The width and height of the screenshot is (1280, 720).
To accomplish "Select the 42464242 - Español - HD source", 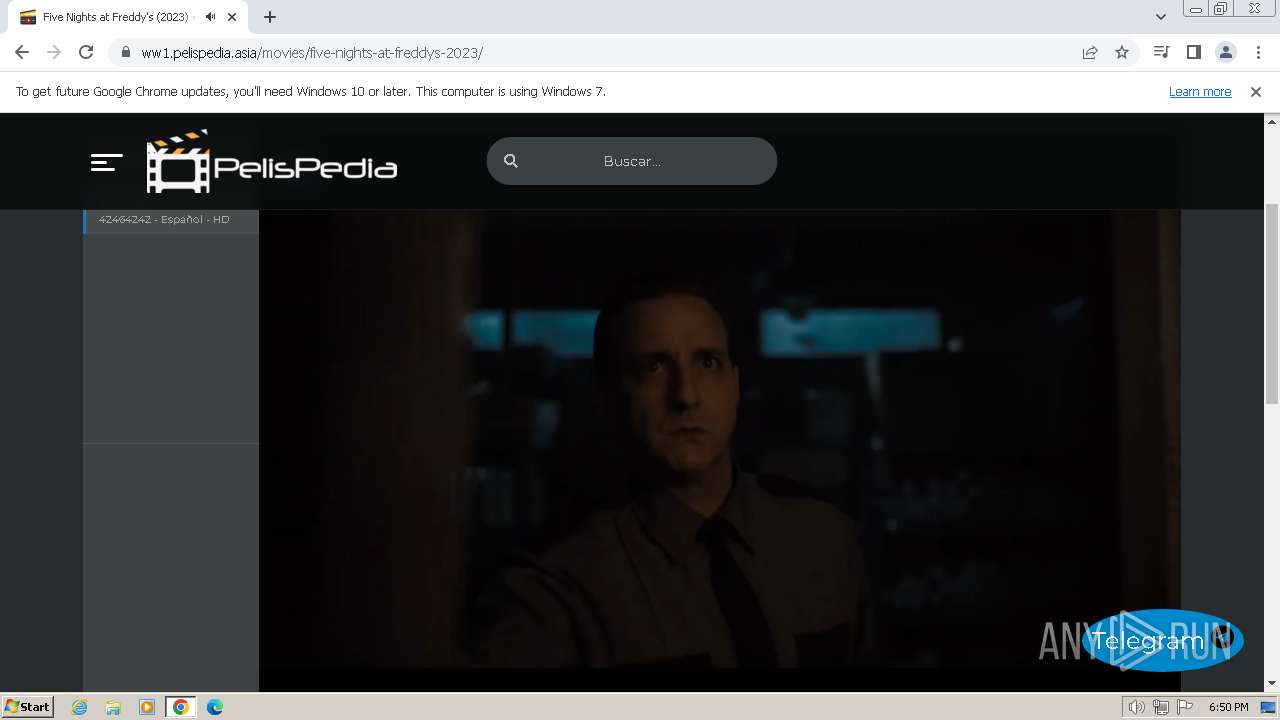I will click(x=171, y=219).
